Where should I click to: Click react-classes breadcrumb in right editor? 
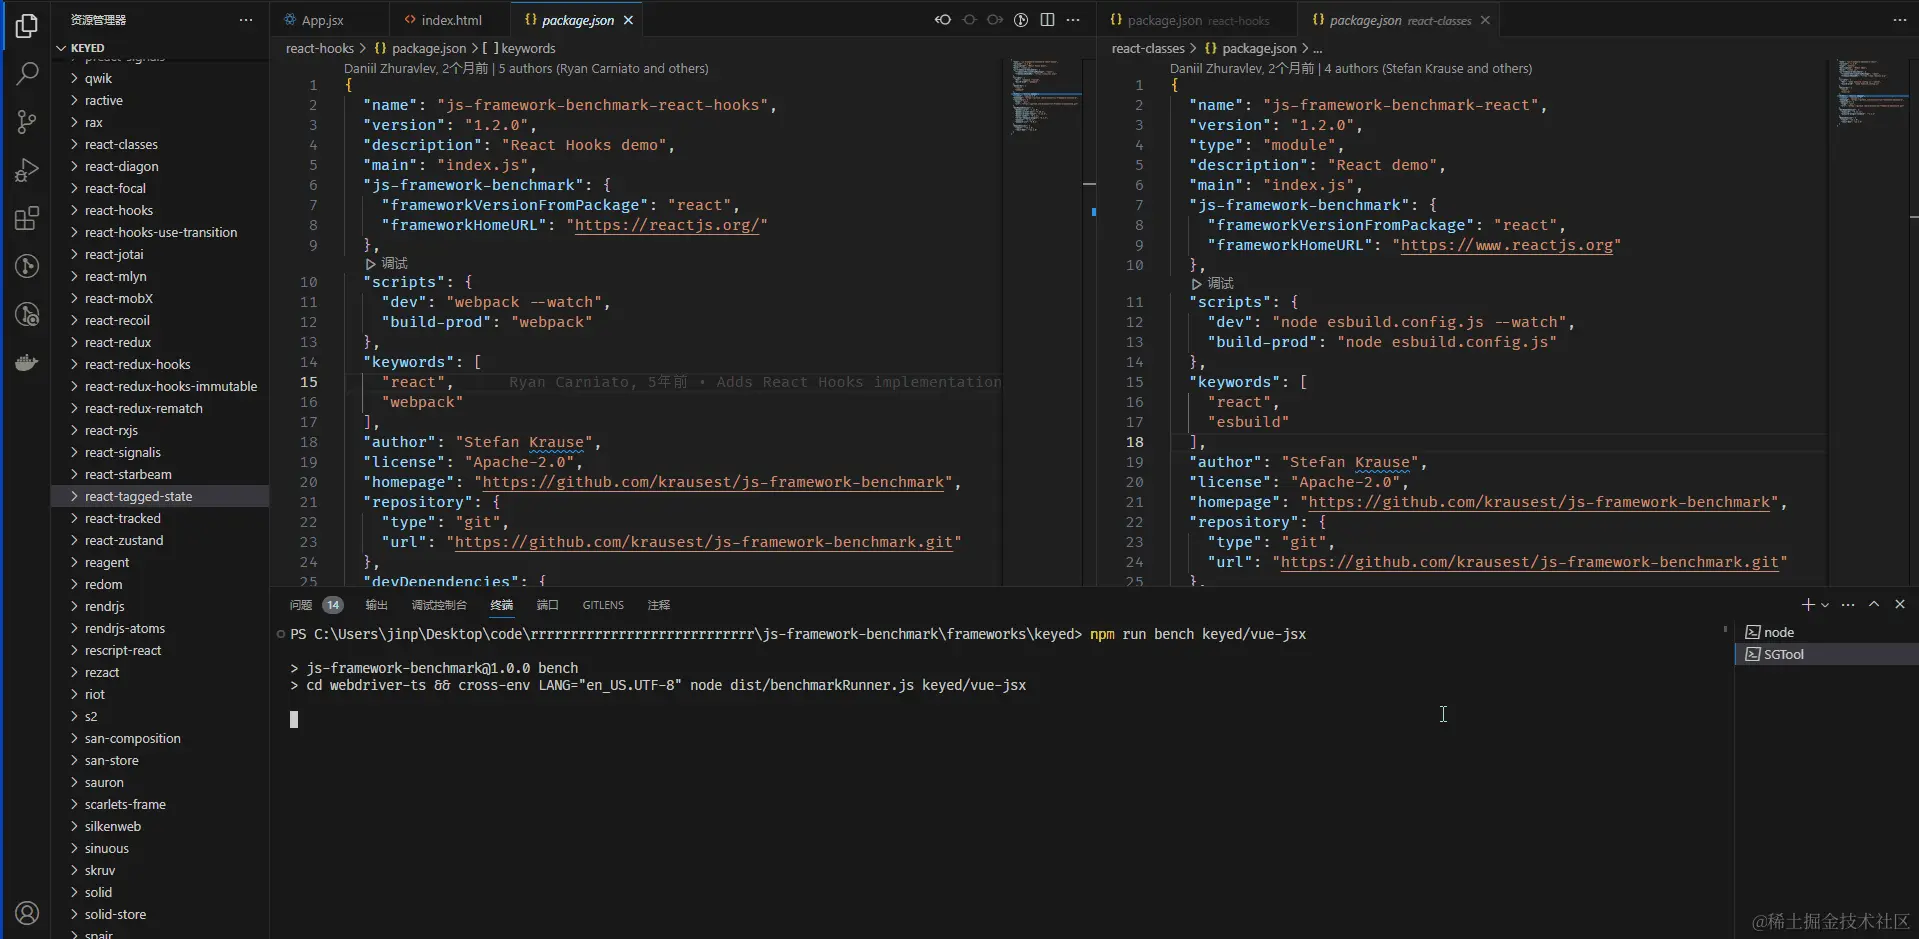(1148, 48)
